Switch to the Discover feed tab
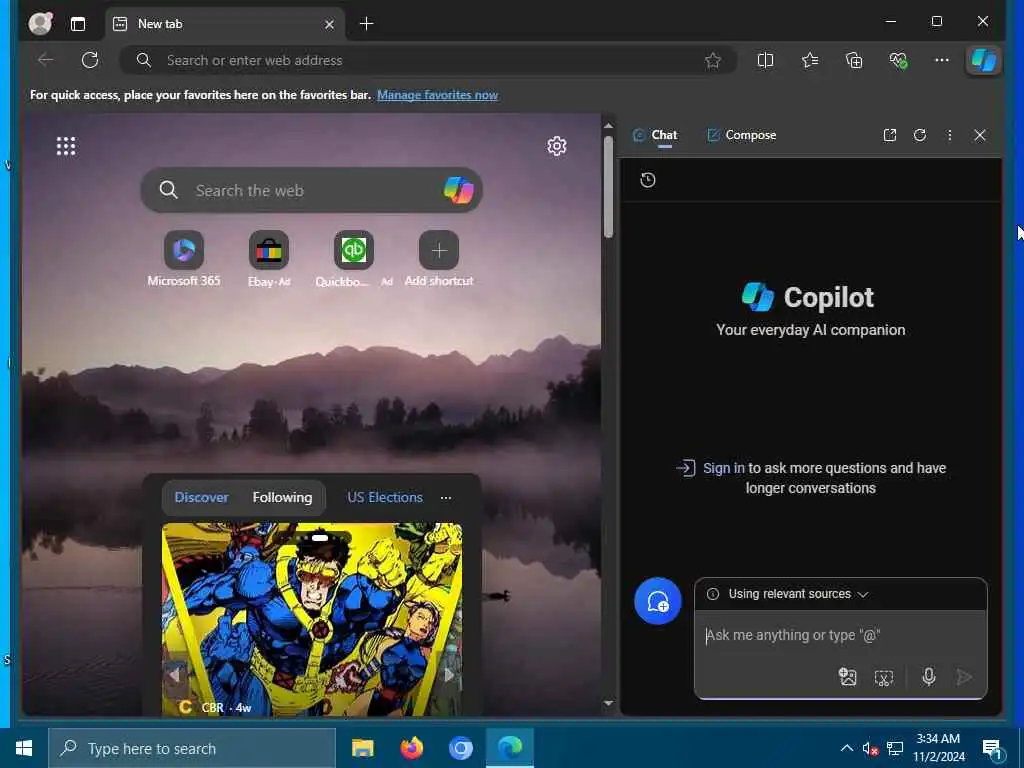The height and width of the screenshot is (768, 1024). pyautogui.click(x=201, y=498)
